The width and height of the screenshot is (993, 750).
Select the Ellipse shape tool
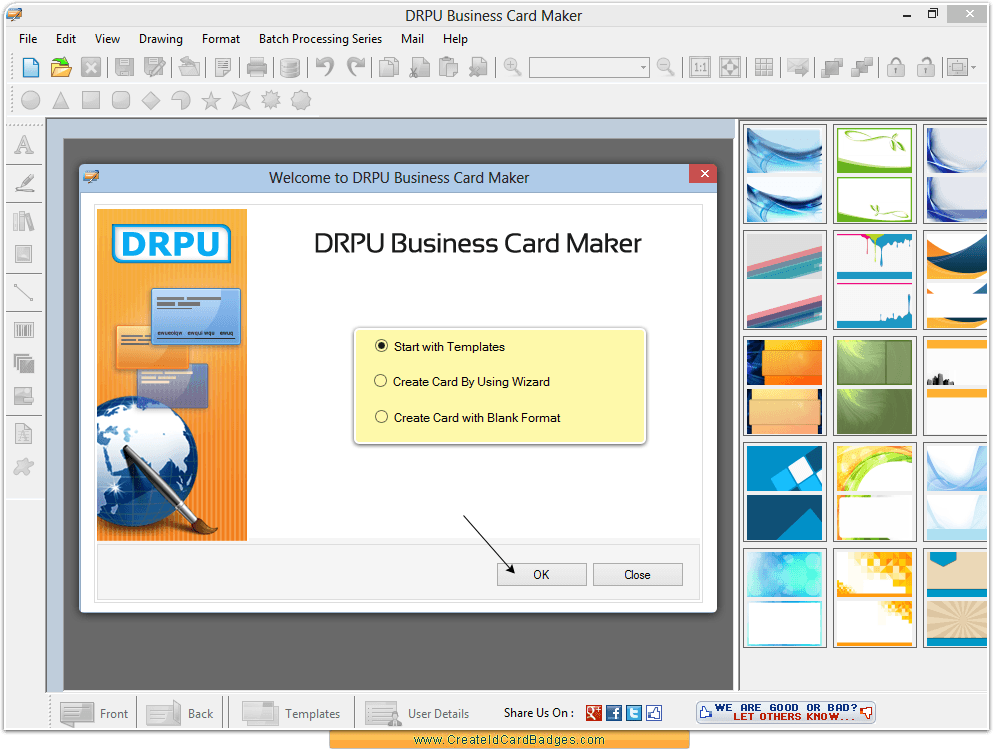(30, 100)
